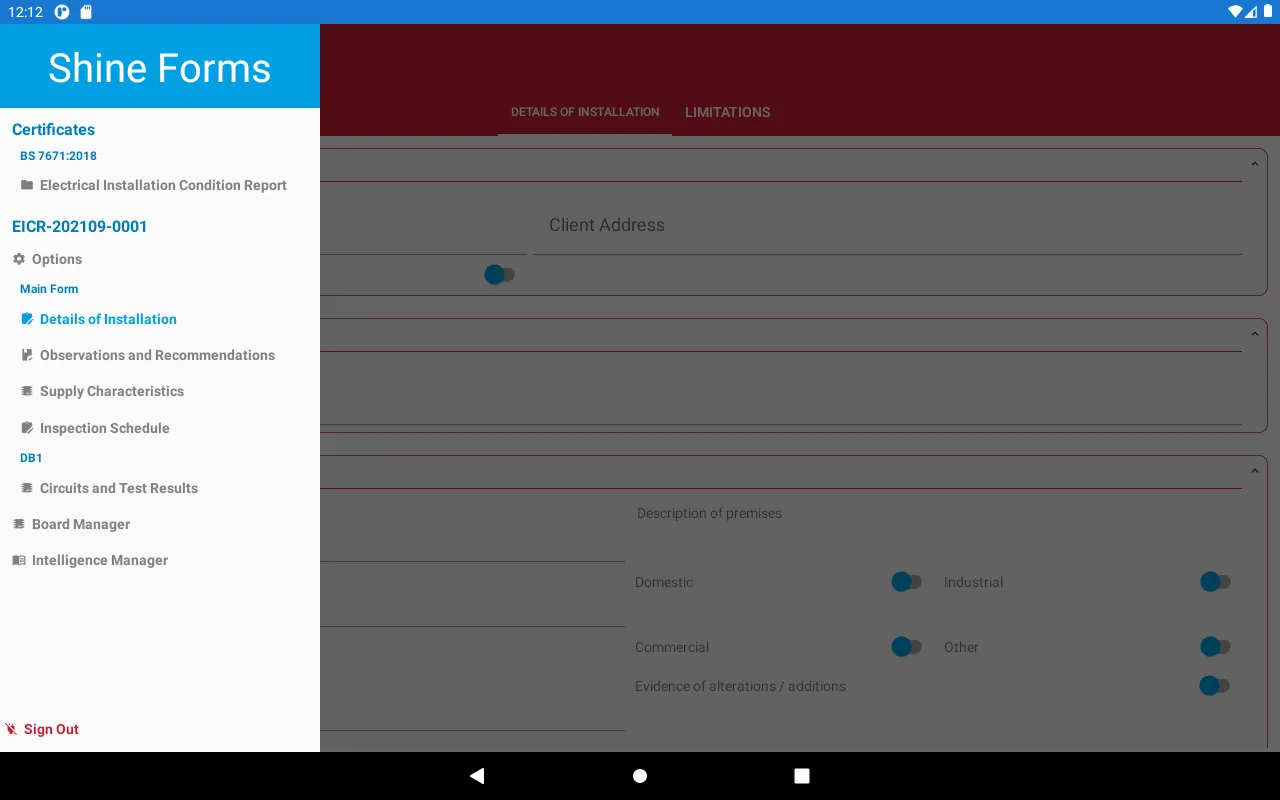Open the Inspection Schedule icon
The image size is (1280, 800).
click(26, 428)
